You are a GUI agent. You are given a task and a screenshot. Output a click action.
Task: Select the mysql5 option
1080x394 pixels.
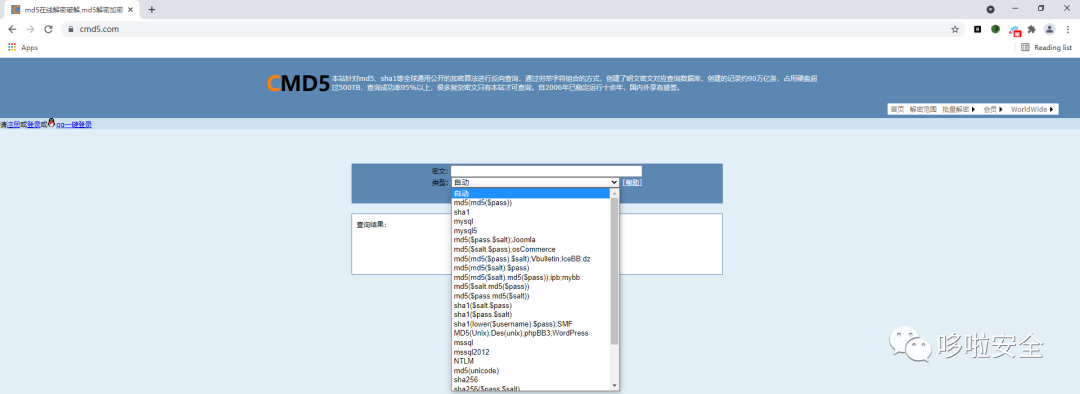[531, 231]
